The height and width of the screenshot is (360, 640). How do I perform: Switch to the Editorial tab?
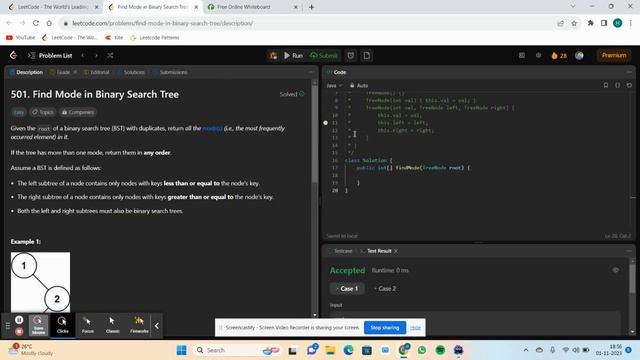tap(97, 72)
